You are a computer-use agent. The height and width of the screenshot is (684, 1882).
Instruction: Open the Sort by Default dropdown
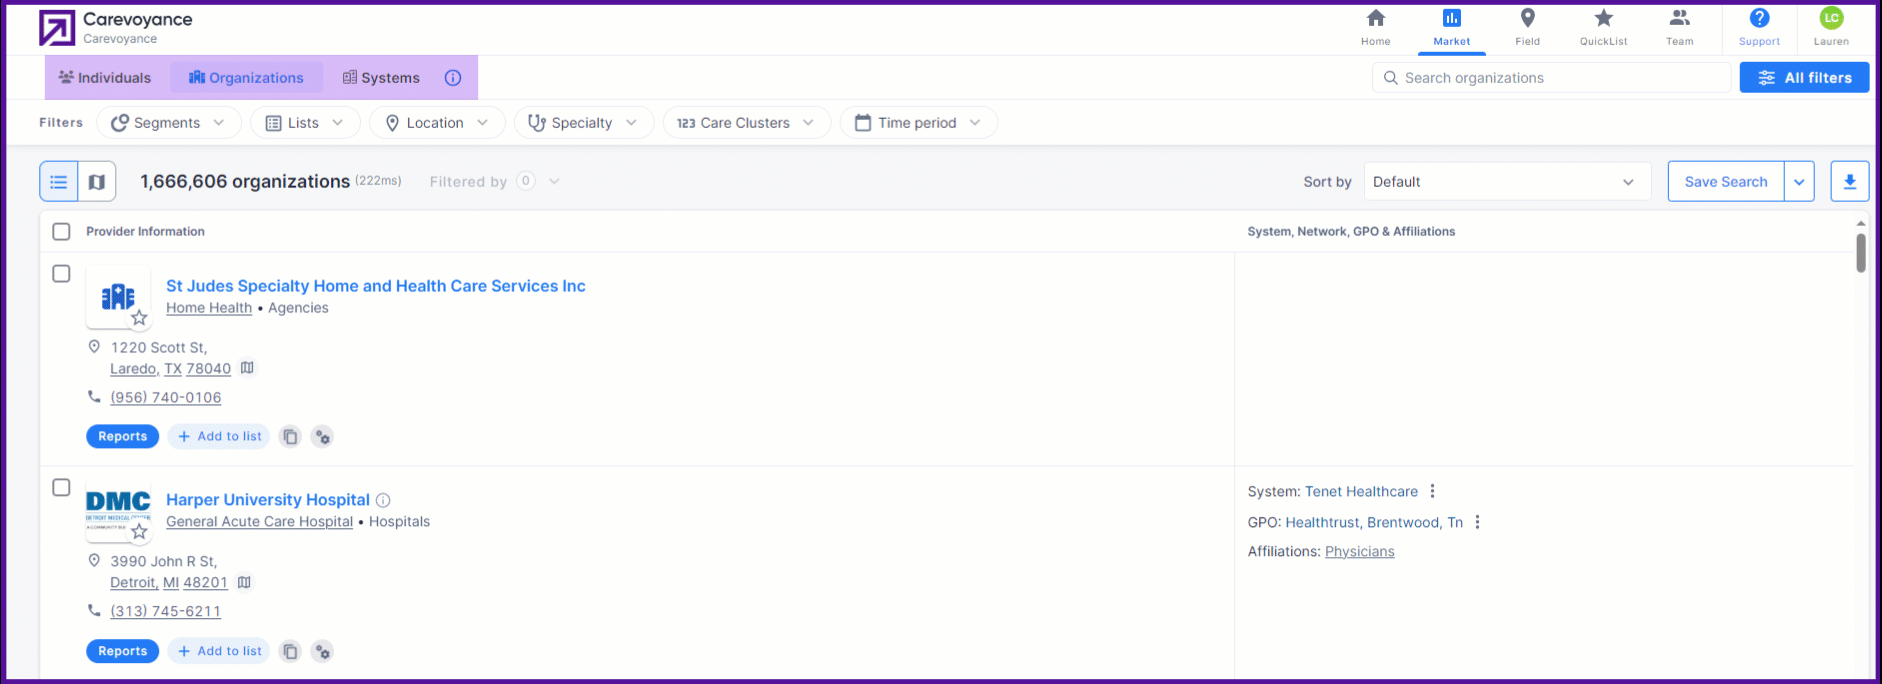[1507, 182]
